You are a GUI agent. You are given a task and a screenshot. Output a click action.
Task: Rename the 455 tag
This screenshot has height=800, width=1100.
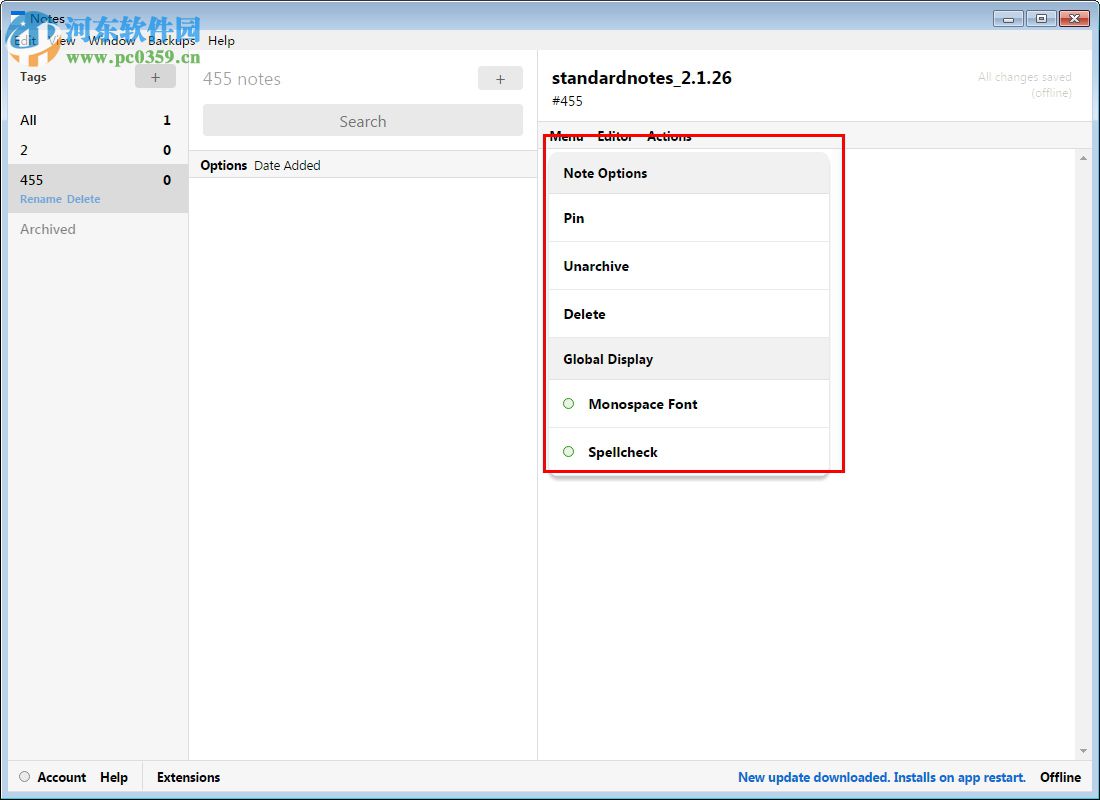coord(41,199)
